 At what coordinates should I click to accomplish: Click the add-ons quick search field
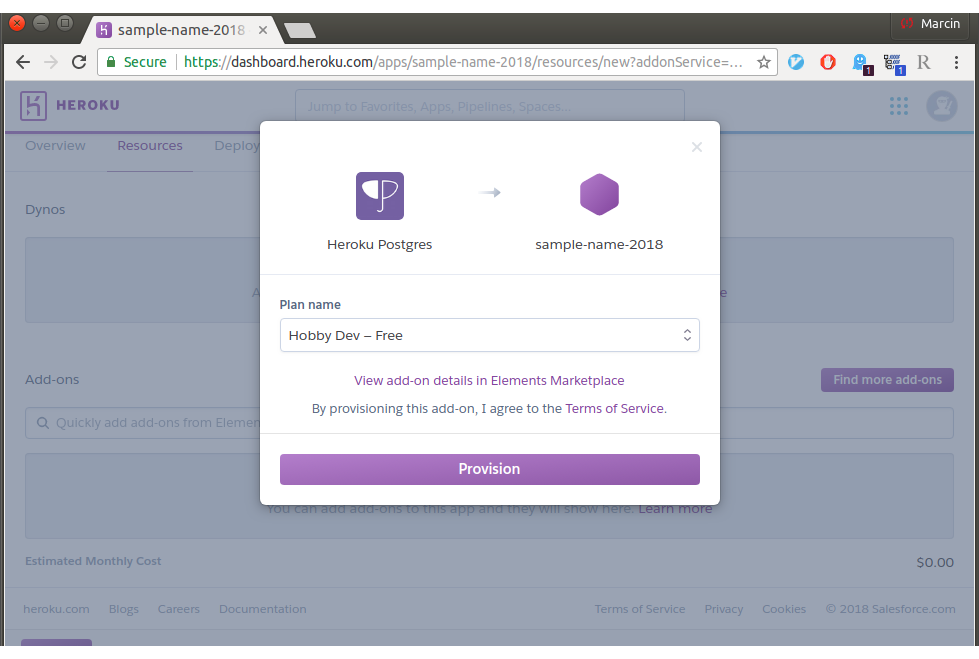click(x=490, y=423)
